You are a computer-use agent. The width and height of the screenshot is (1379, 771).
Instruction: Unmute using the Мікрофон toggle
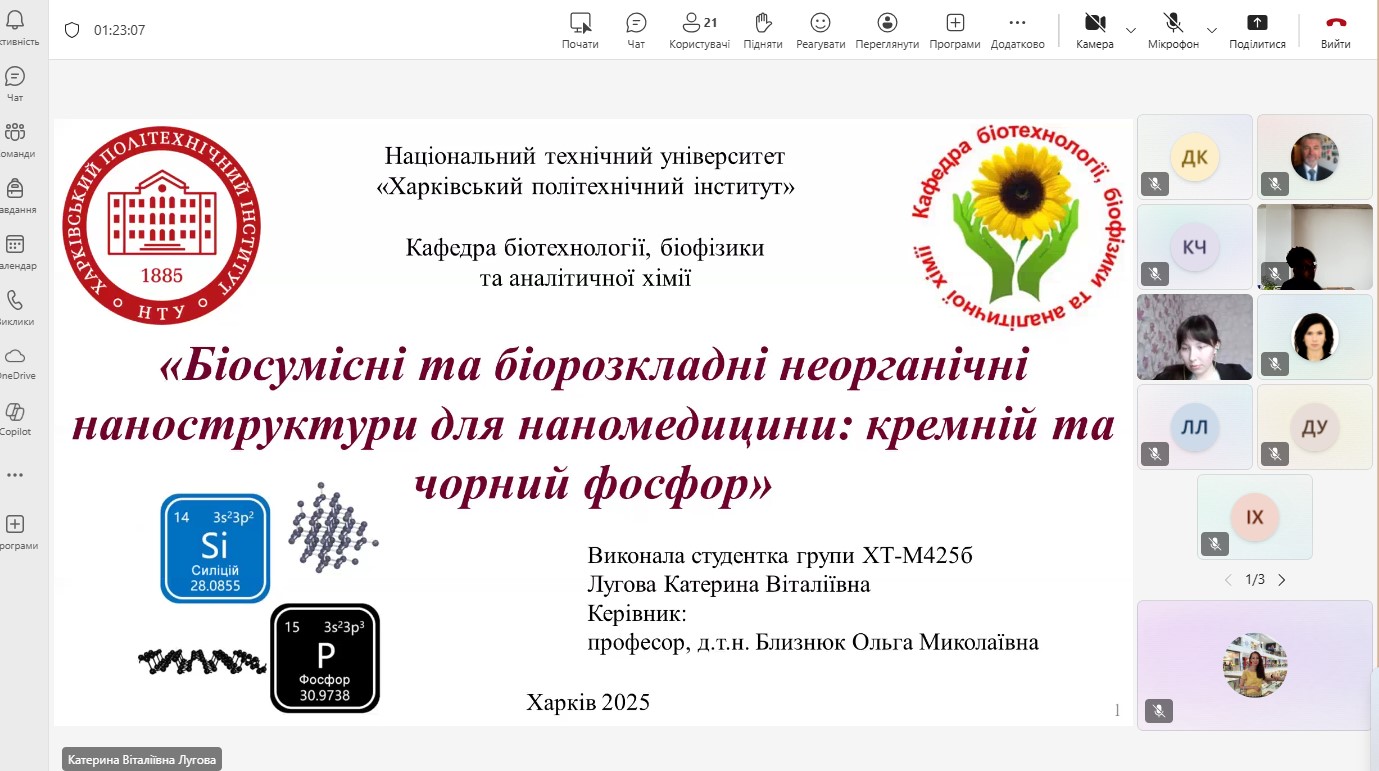click(1173, 29)
